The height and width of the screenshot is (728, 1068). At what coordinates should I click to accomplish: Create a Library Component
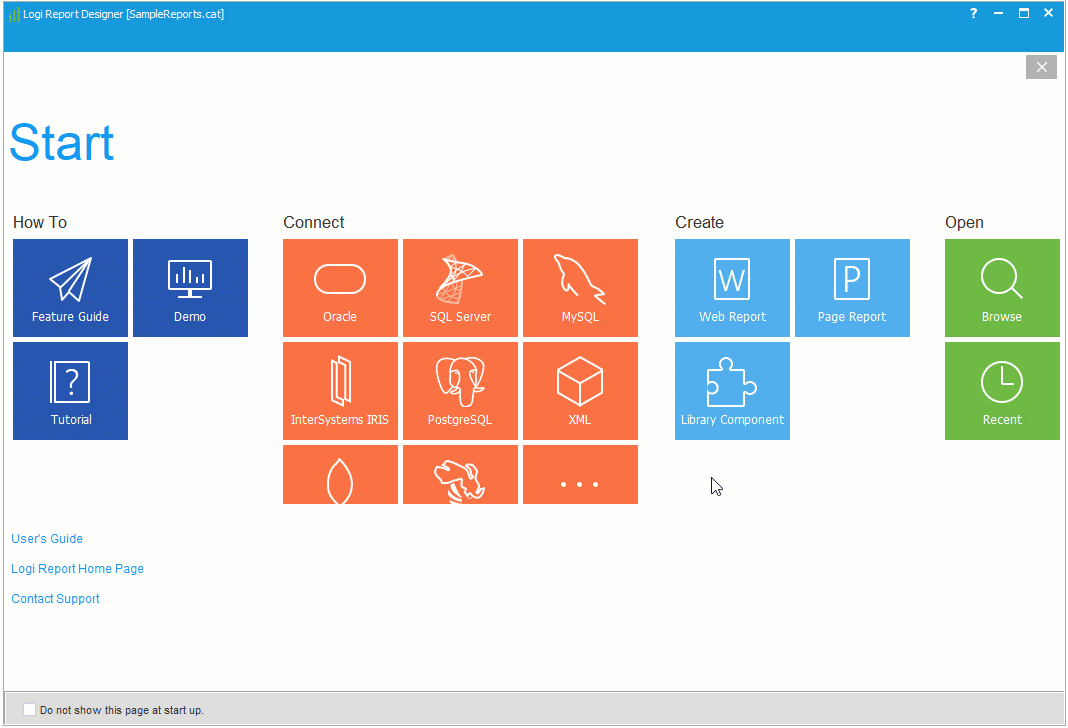pyautogui.click(x=732, y=391)
